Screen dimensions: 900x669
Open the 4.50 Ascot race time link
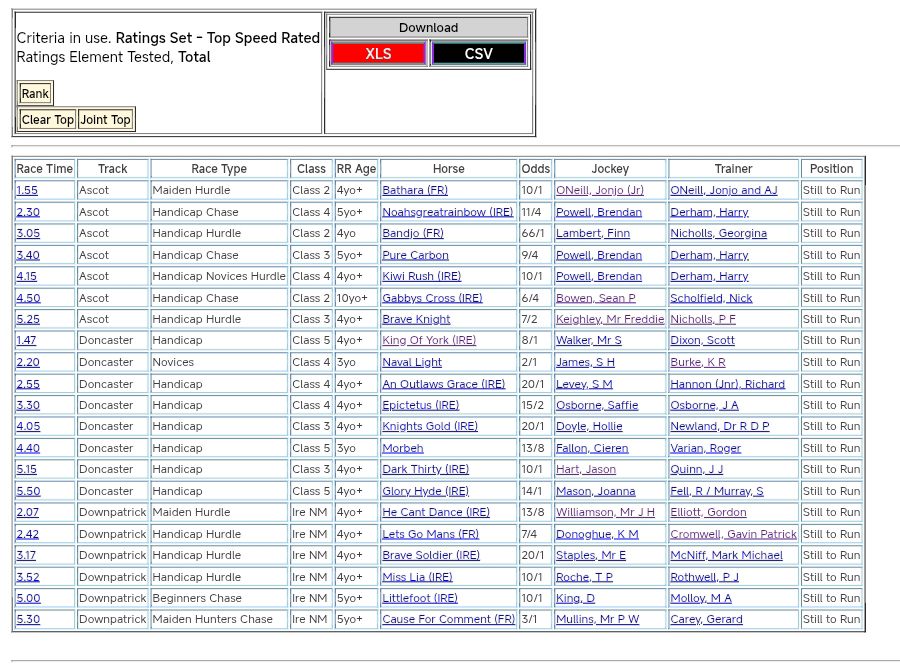[x=28, y=298]
